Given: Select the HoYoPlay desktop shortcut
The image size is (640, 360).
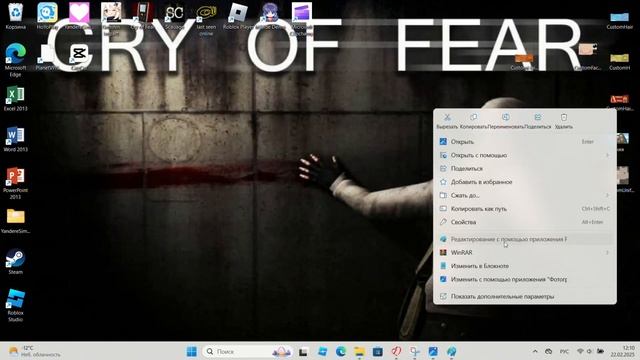Looking at the screenshot, I should (x=47, y=16).
